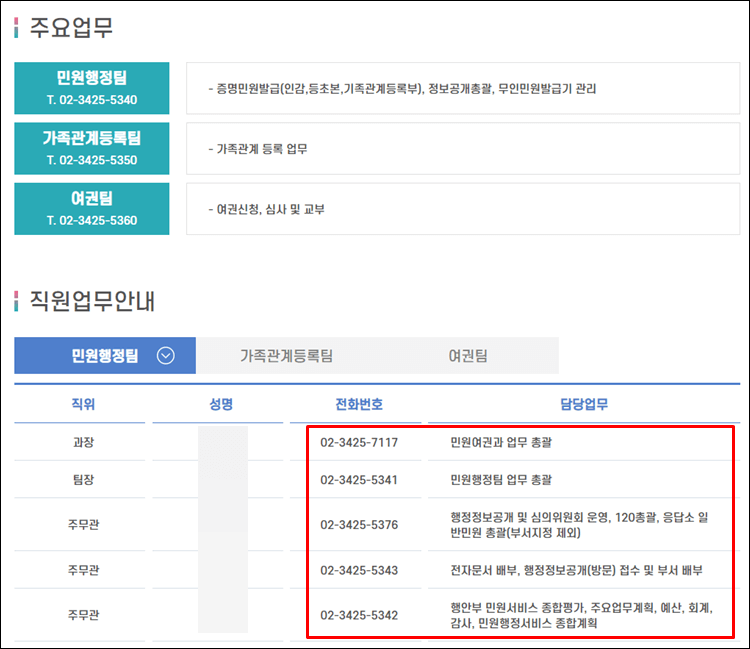
Task: Select phone number 02-3425-7117
Action: tap(359, 442)
